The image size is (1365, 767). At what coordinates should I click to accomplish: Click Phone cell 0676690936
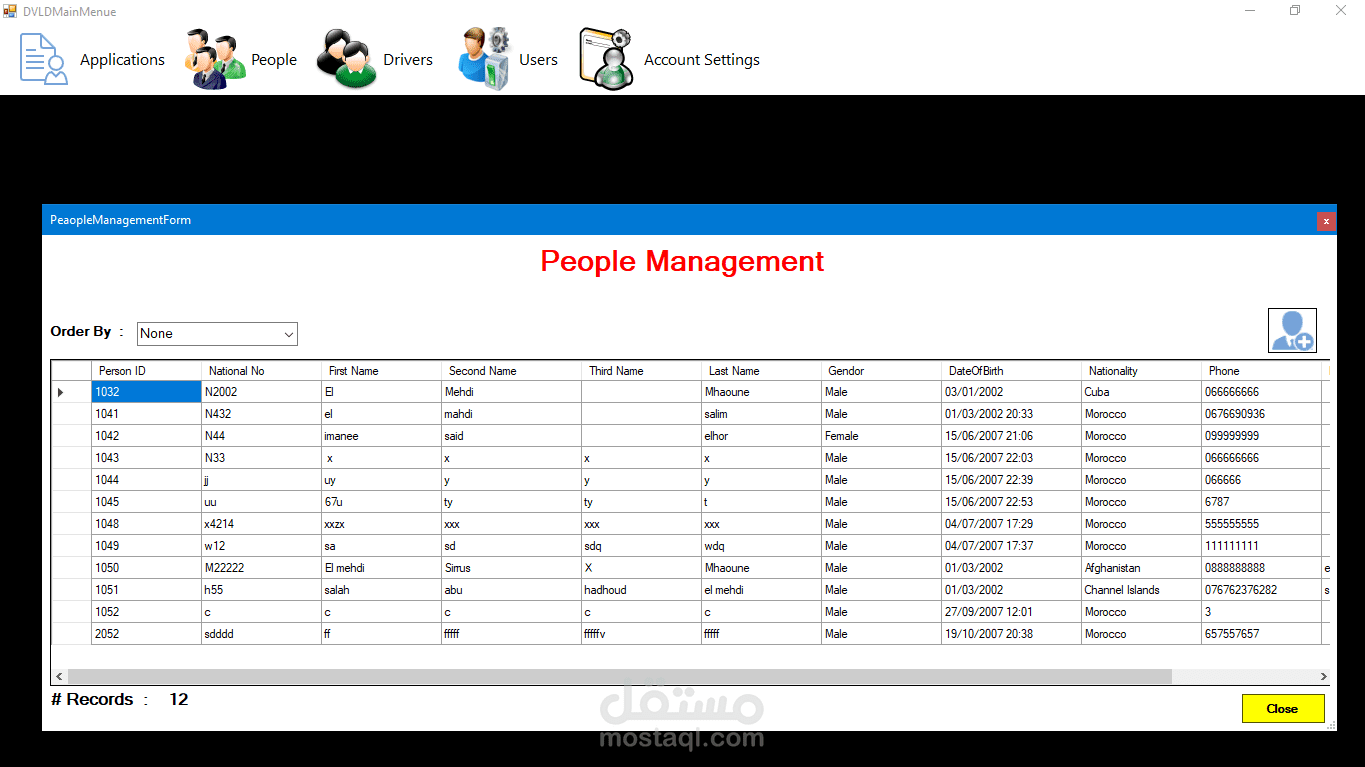coord(1261,414)
